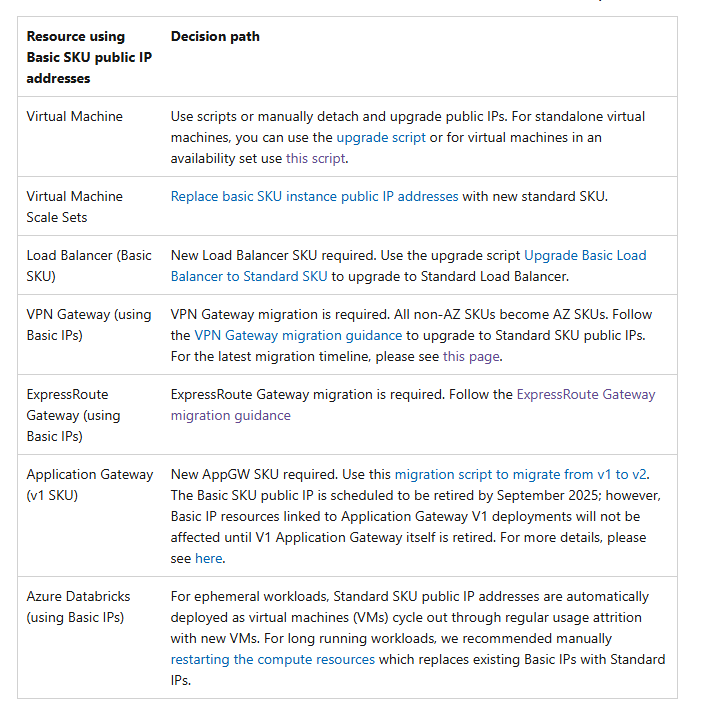Open 'ExpressRoute Gateway migration guidance' link
Image resolution: width=708 pixels, height=704 pixels.
coord(413,405)
